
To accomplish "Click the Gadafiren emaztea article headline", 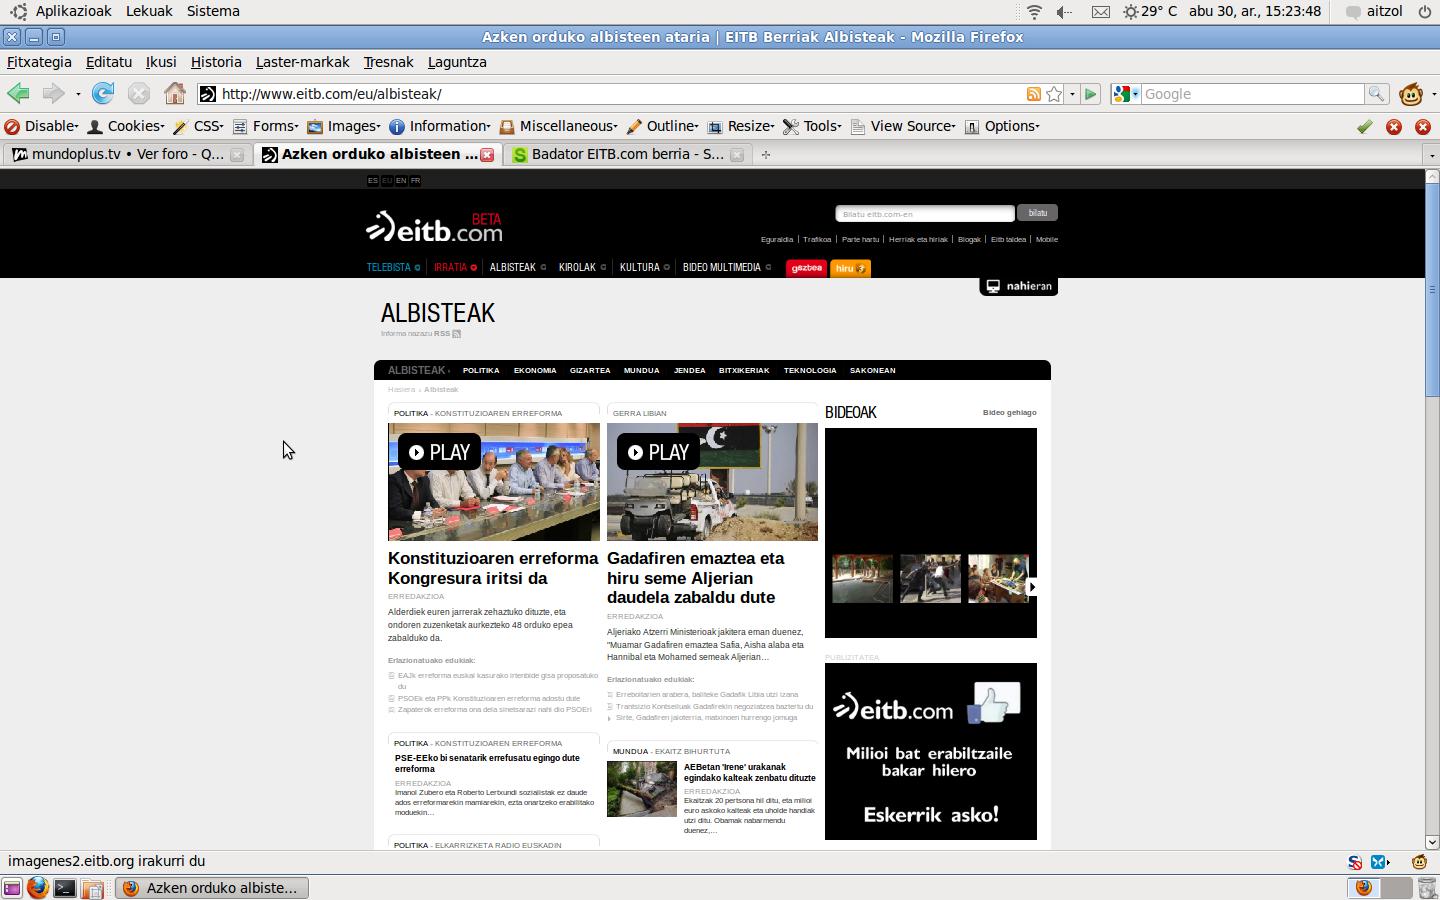I will [695, 578].
